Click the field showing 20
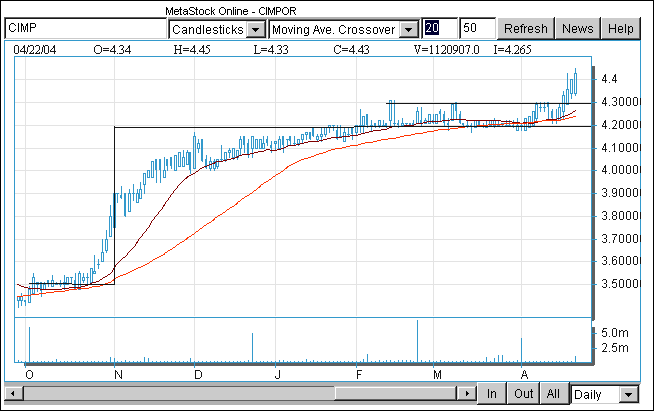This screenshot has width=654, height=411. tap(439, 28)
